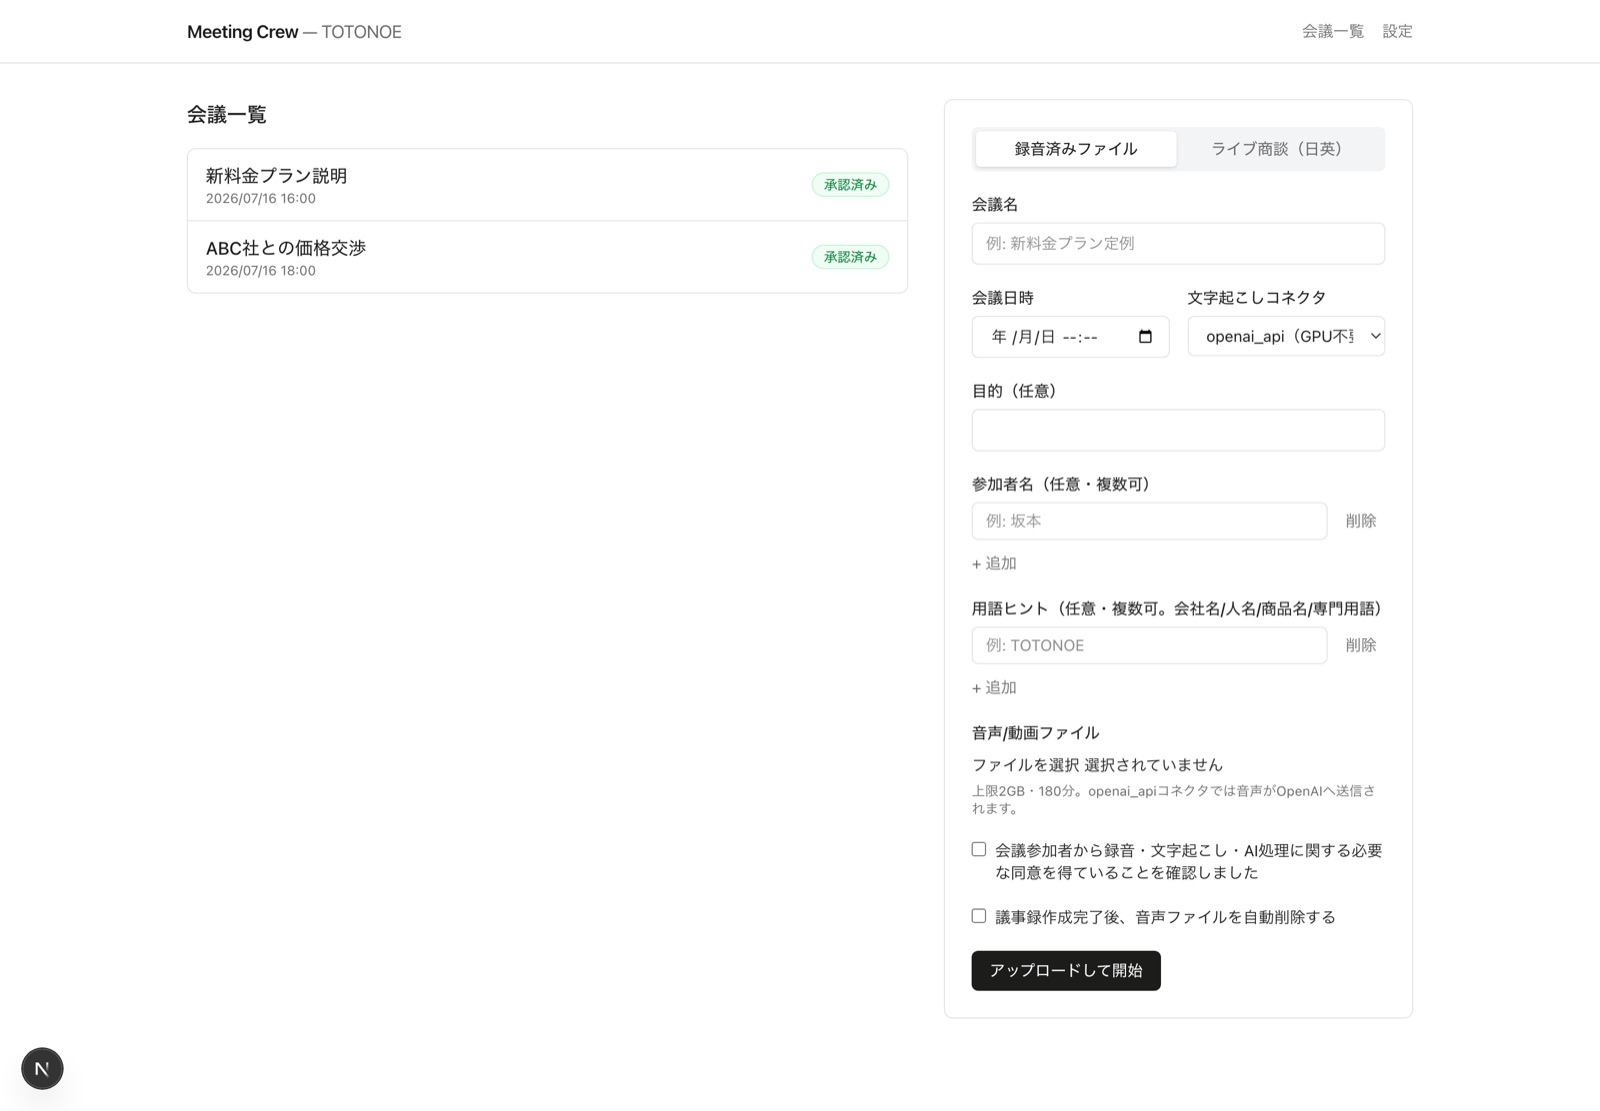Delete the 用語ヒント entry row
The image size is (1600, 1111).
[x=1361, y=645]
